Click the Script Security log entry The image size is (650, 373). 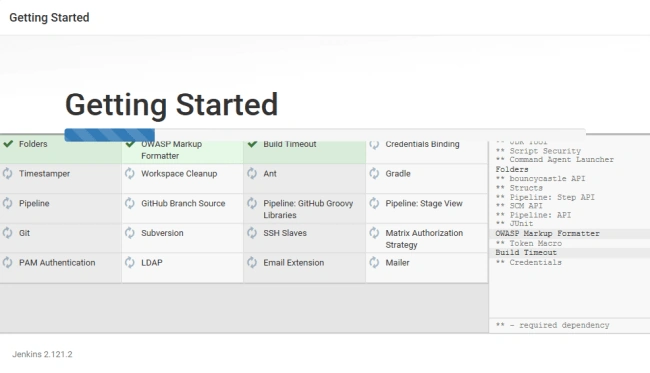tap(538, 151)
